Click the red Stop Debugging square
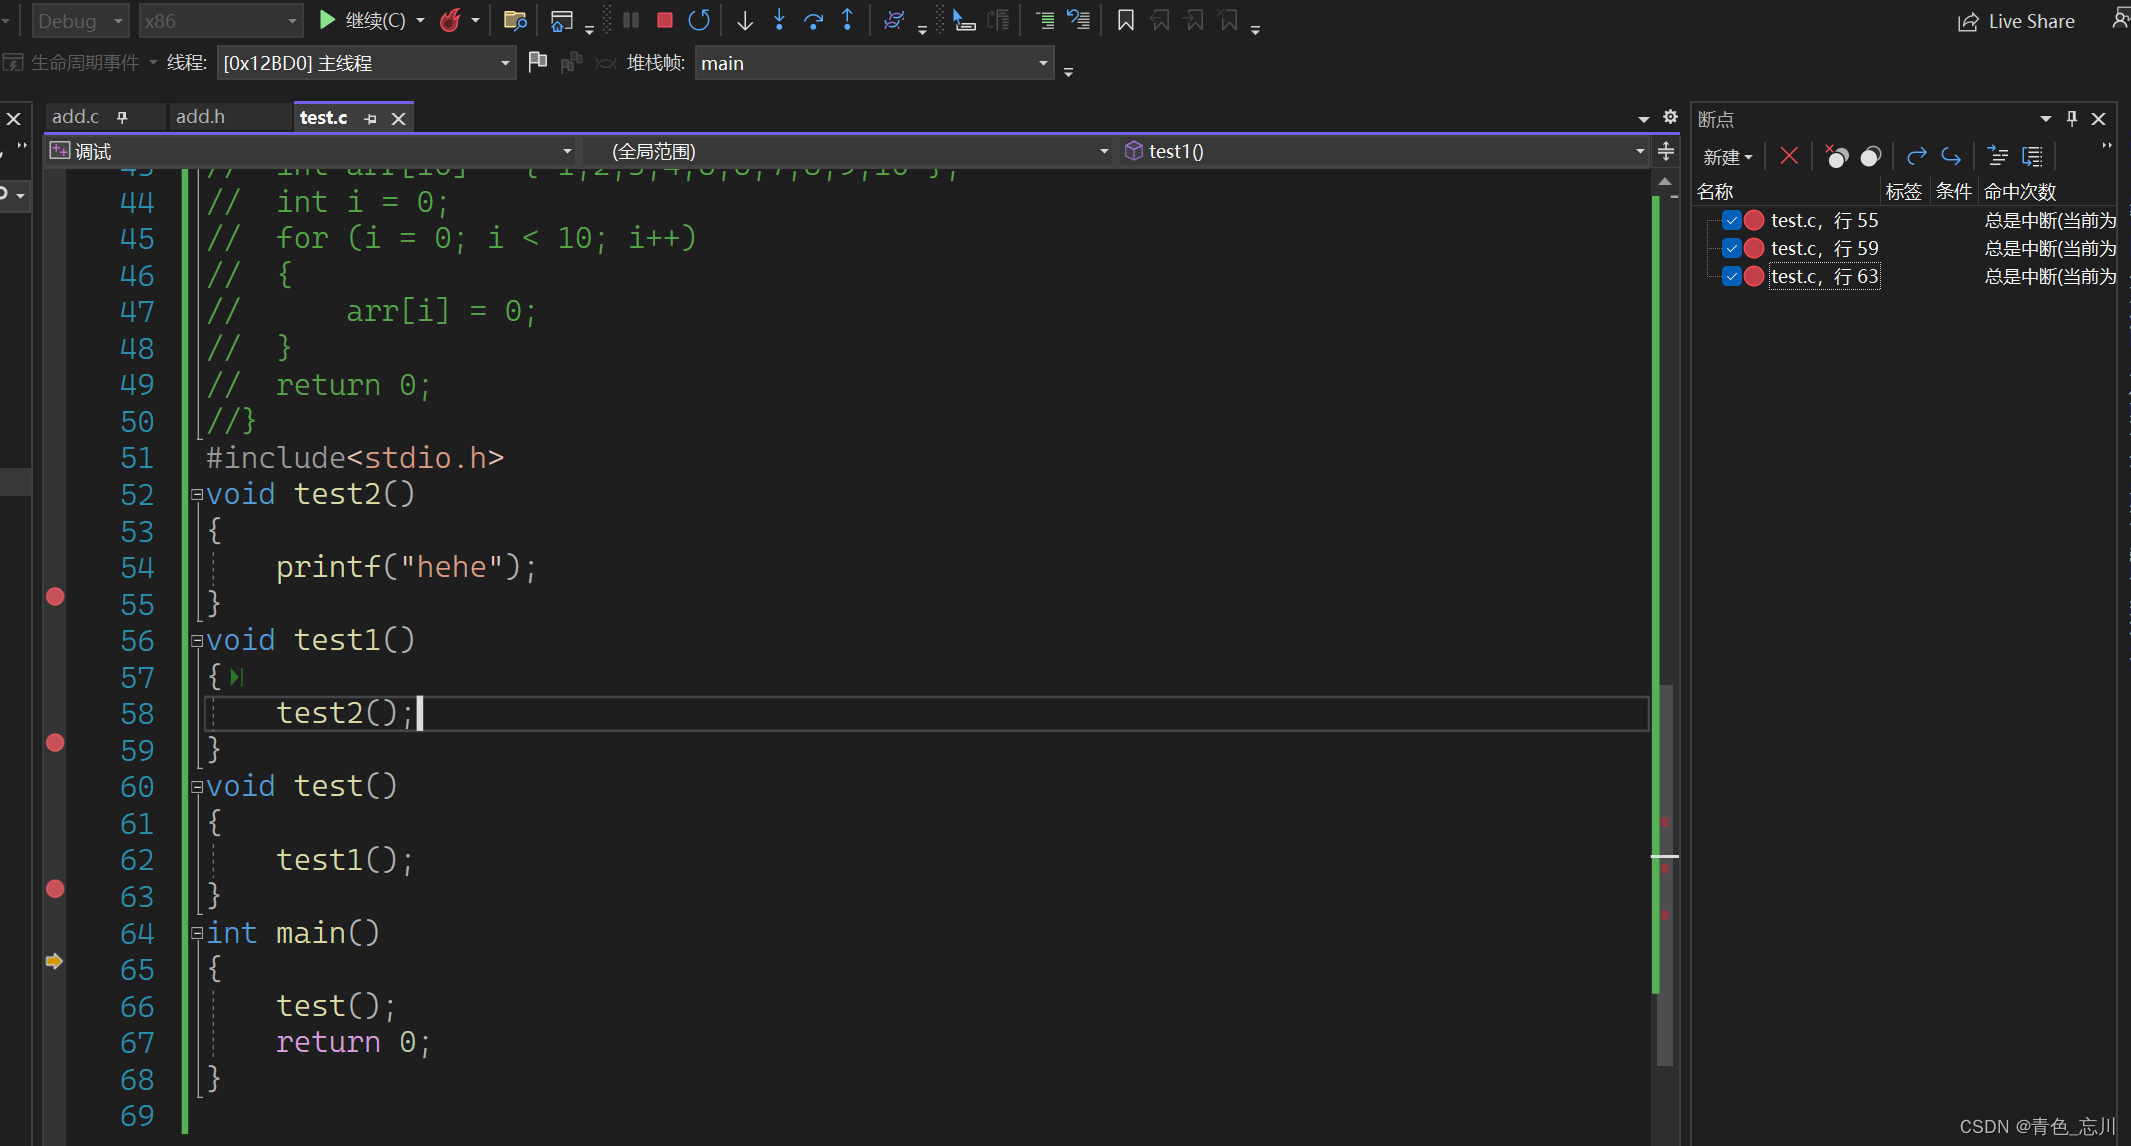Image resolution: width=2131 pixels, height=1146 pixels. [x=665, y=20]
